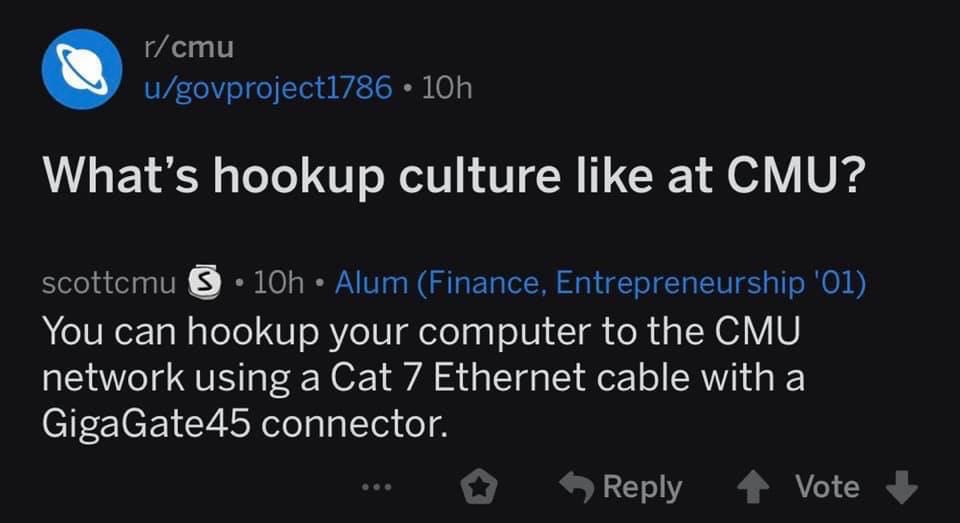This screenshot has height=523, width=960.
Task: Open commenter scottcmu's username
Action: (109, 282)
